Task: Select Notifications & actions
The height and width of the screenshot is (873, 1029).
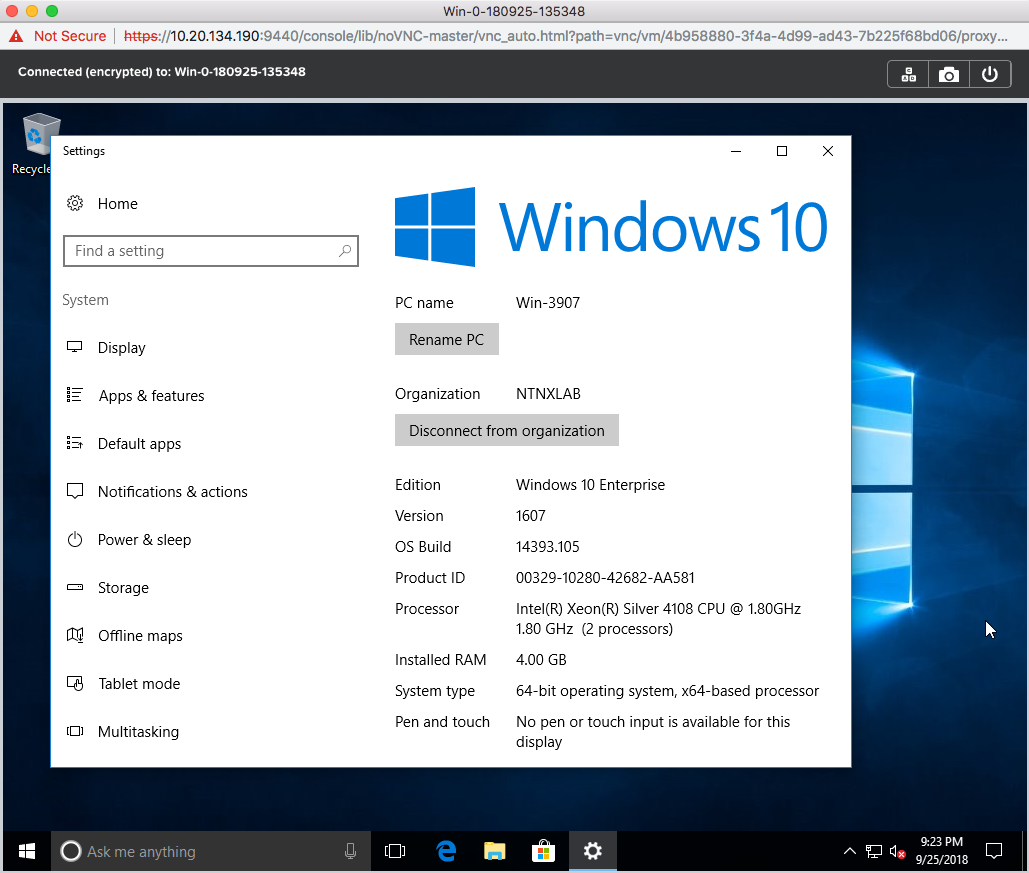Action: point(173,491)
